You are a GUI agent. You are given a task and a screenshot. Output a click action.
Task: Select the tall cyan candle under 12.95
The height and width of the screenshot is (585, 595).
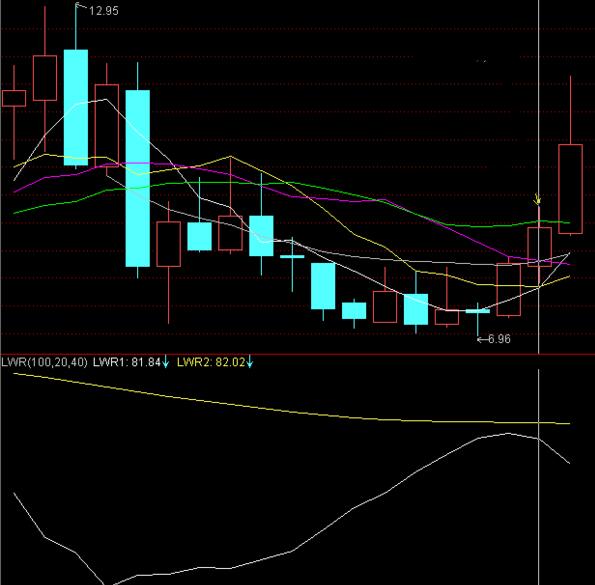pos(76,108)
